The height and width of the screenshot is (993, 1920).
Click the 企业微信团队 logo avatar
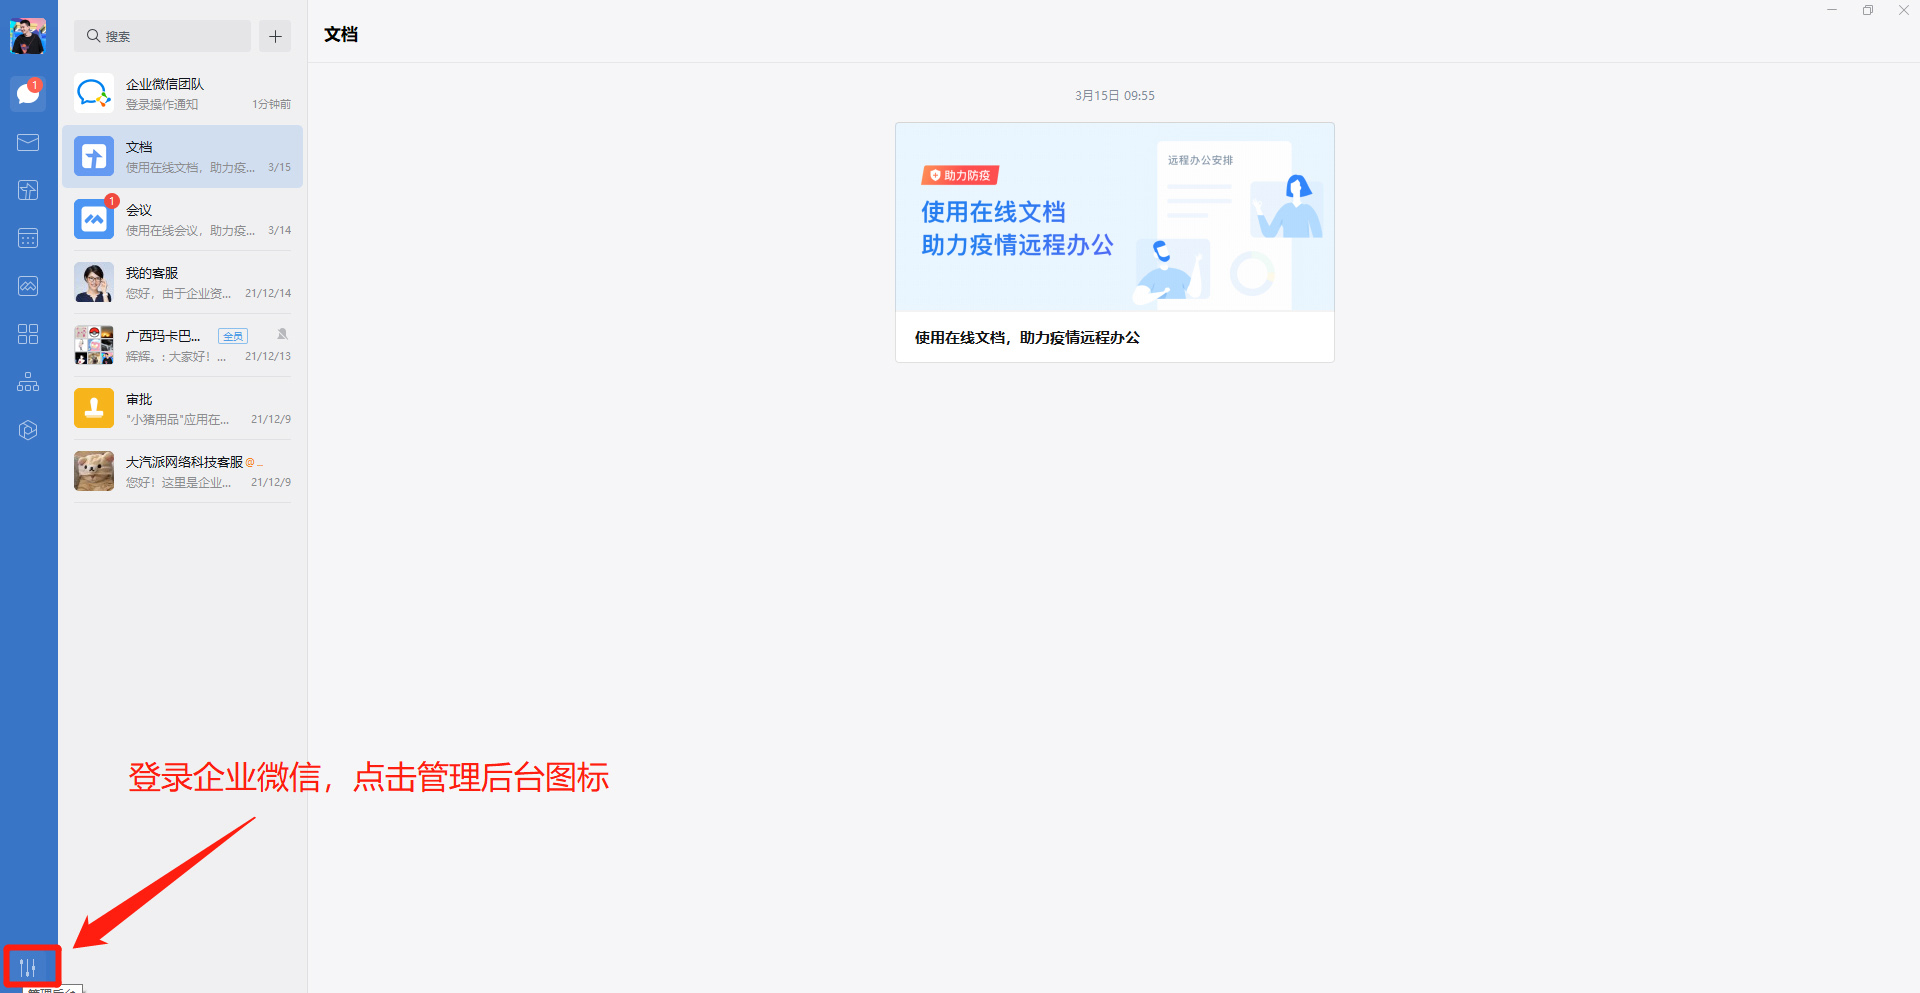click(x=94, y=94)
